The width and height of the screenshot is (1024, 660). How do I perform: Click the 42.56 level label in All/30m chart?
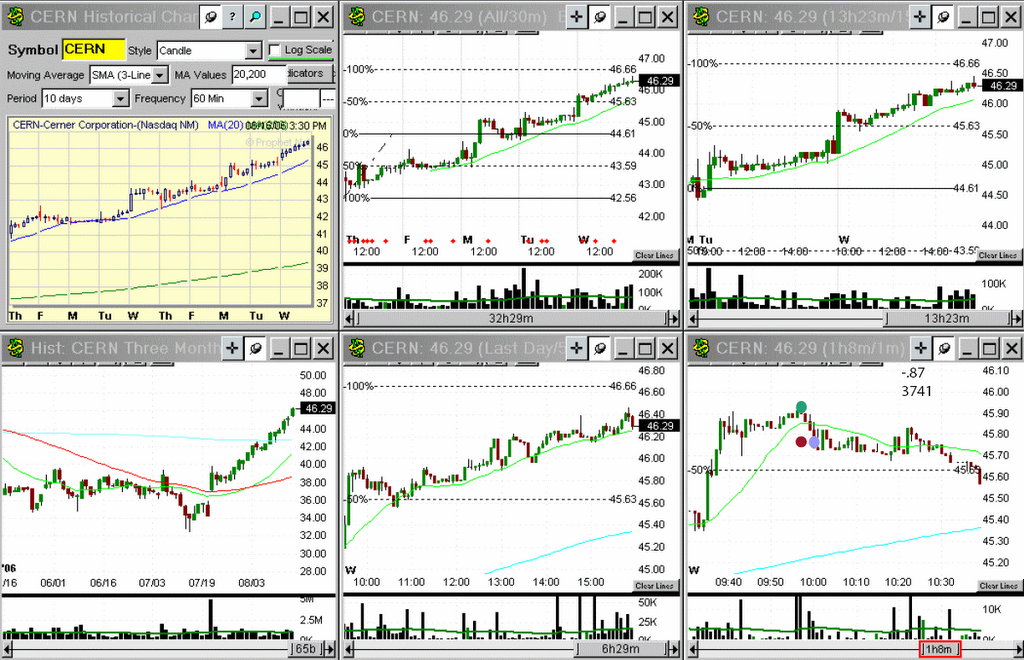tap(623, 198)
